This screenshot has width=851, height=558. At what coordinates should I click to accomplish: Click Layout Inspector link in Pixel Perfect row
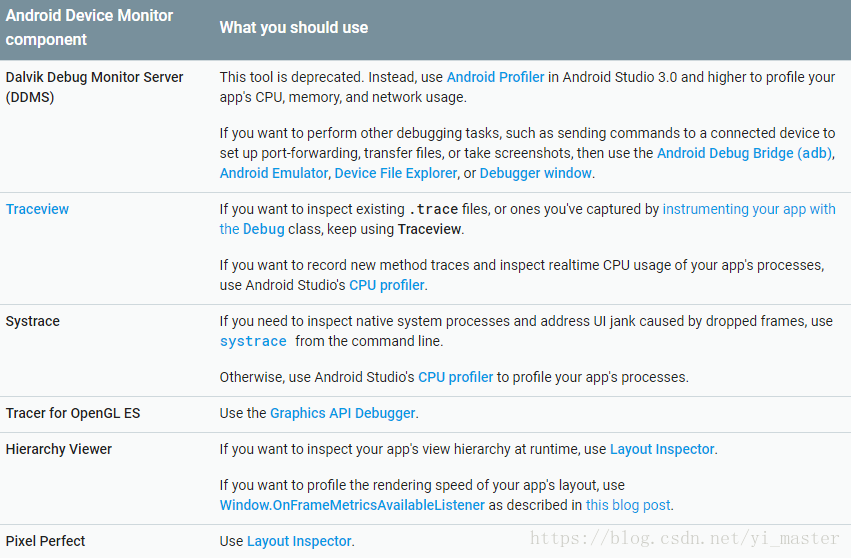tap(299, 541)
